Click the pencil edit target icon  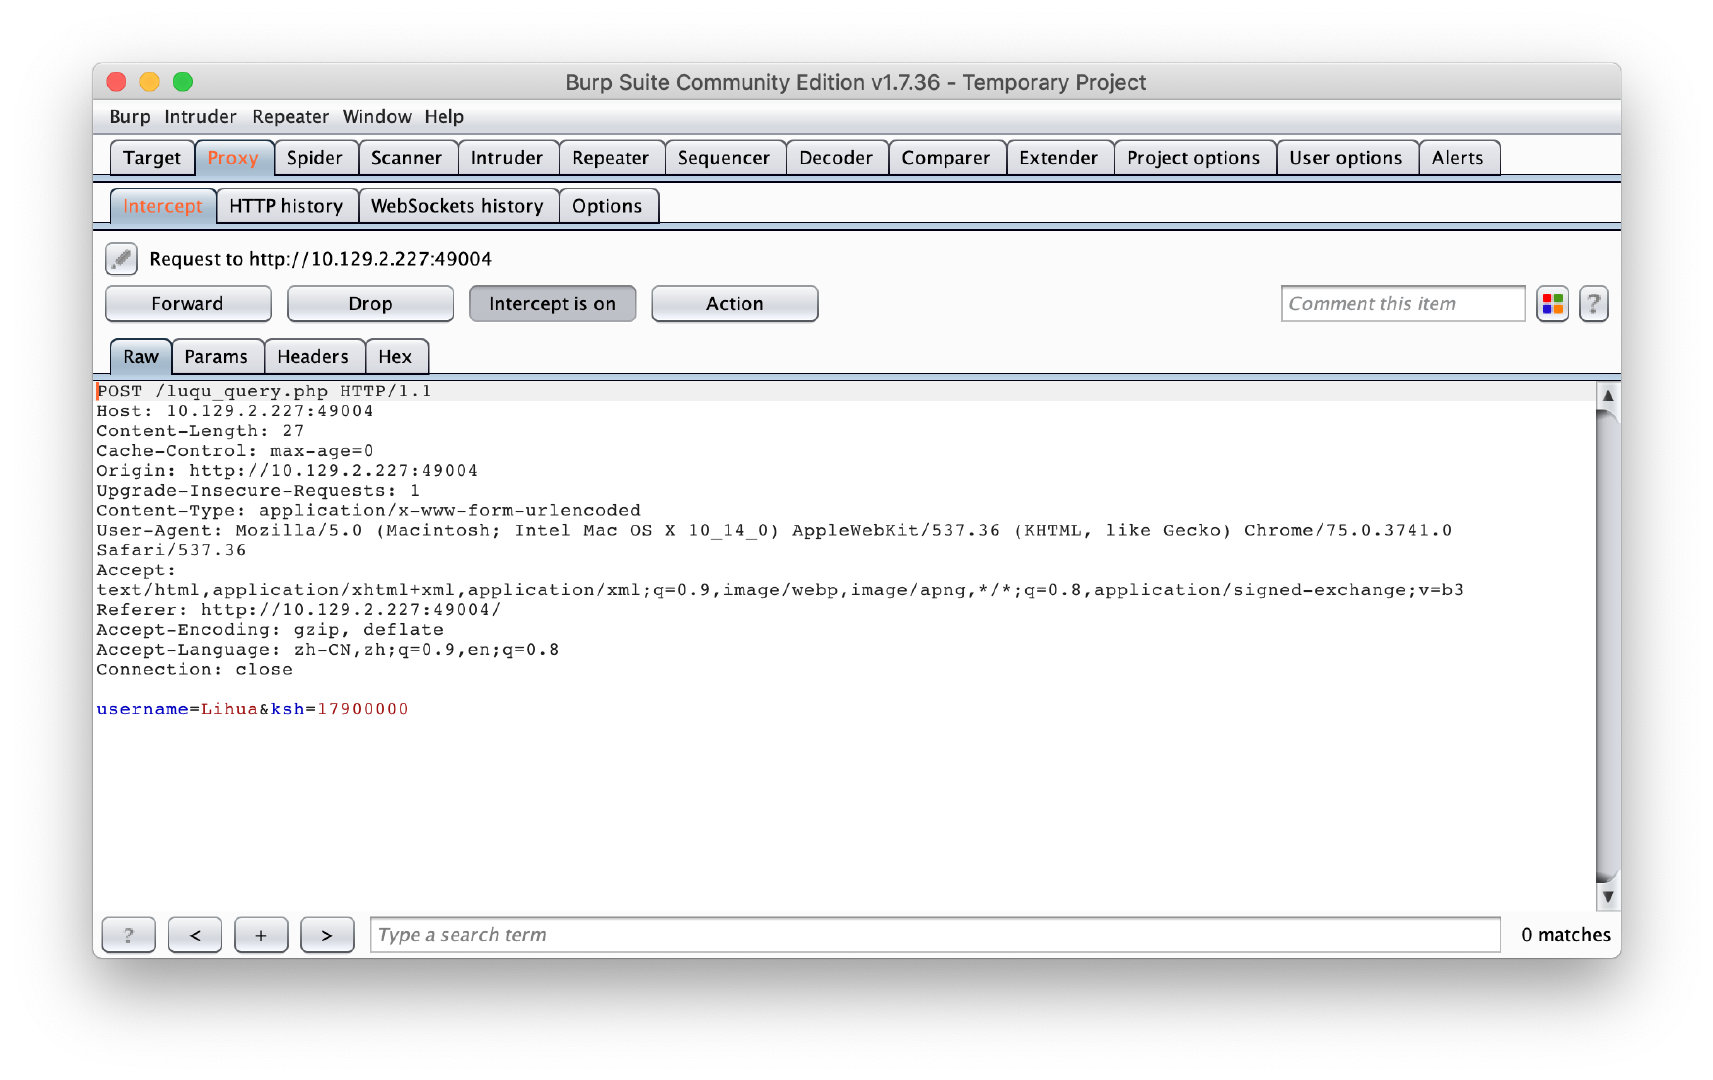click(x=121, y=259)
